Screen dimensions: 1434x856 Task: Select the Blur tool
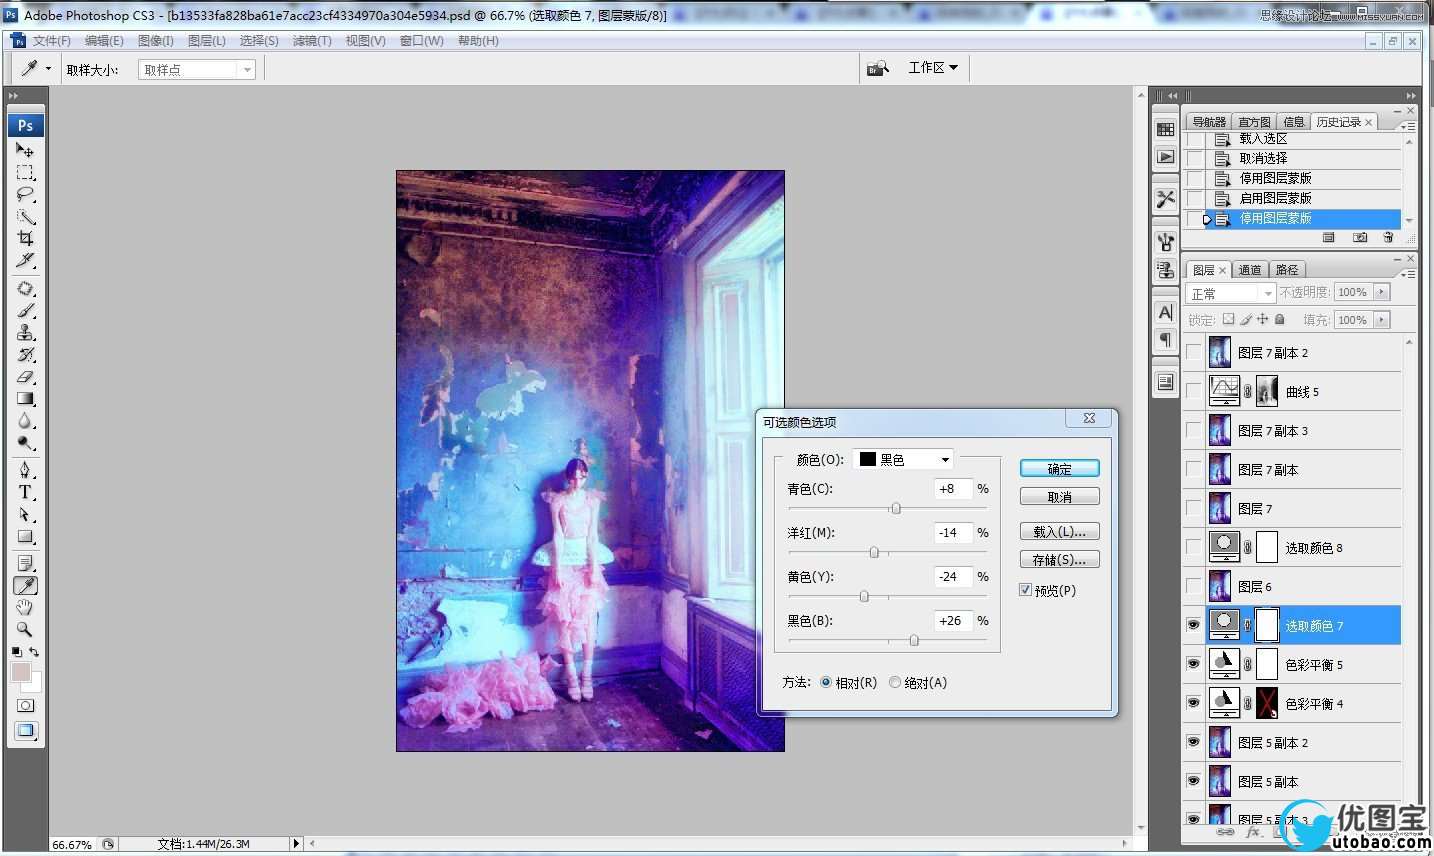[25, 421]
